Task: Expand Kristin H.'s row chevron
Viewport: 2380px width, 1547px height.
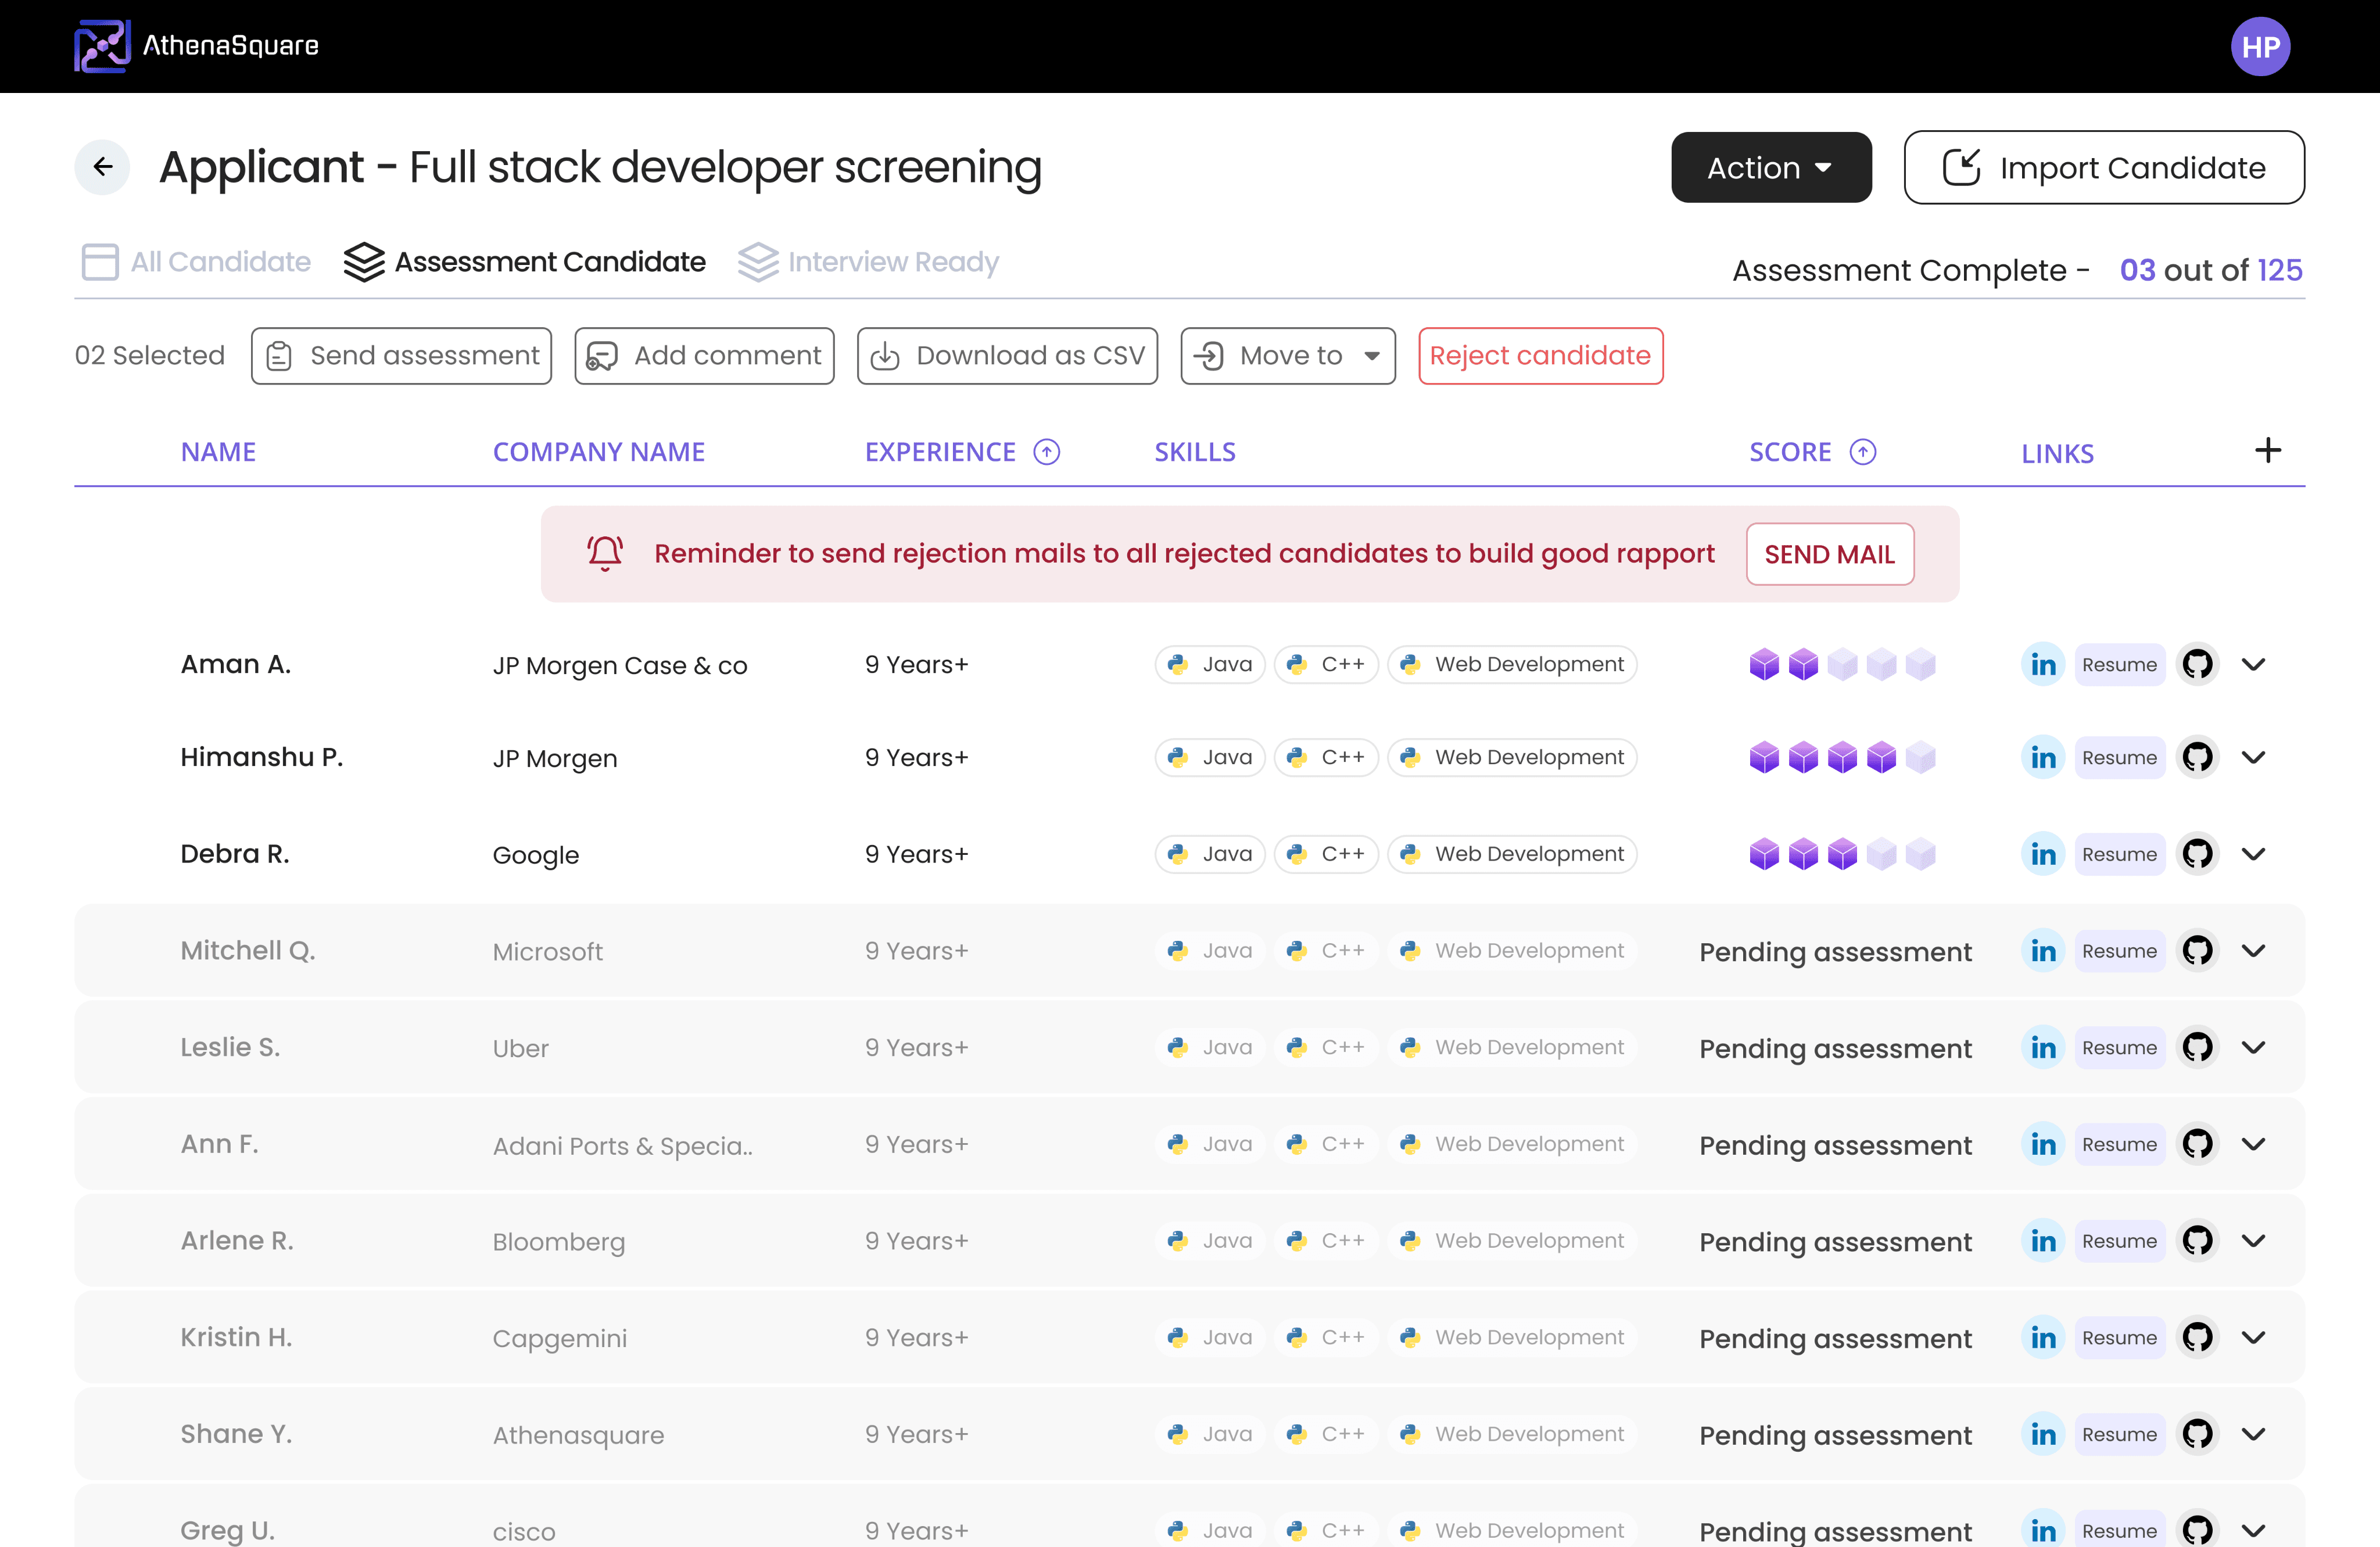Action: click(2253, 1337)
